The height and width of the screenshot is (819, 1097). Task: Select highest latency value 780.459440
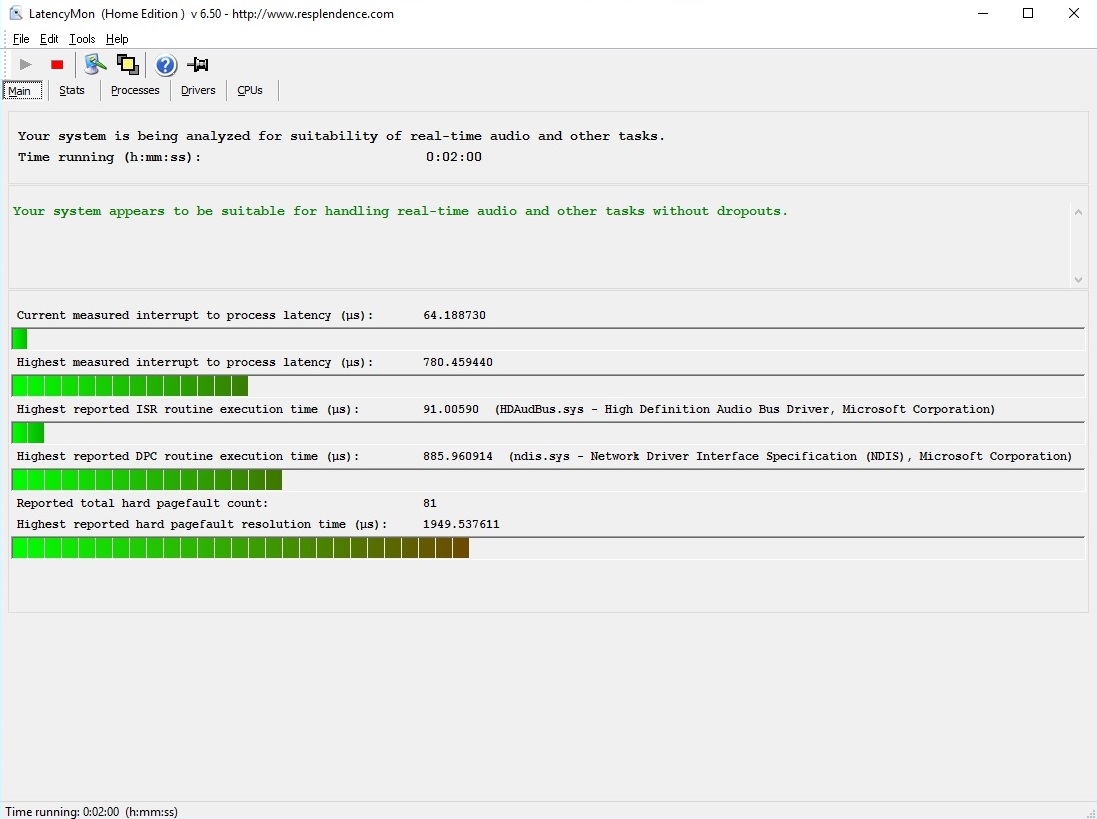click(458, 362)
